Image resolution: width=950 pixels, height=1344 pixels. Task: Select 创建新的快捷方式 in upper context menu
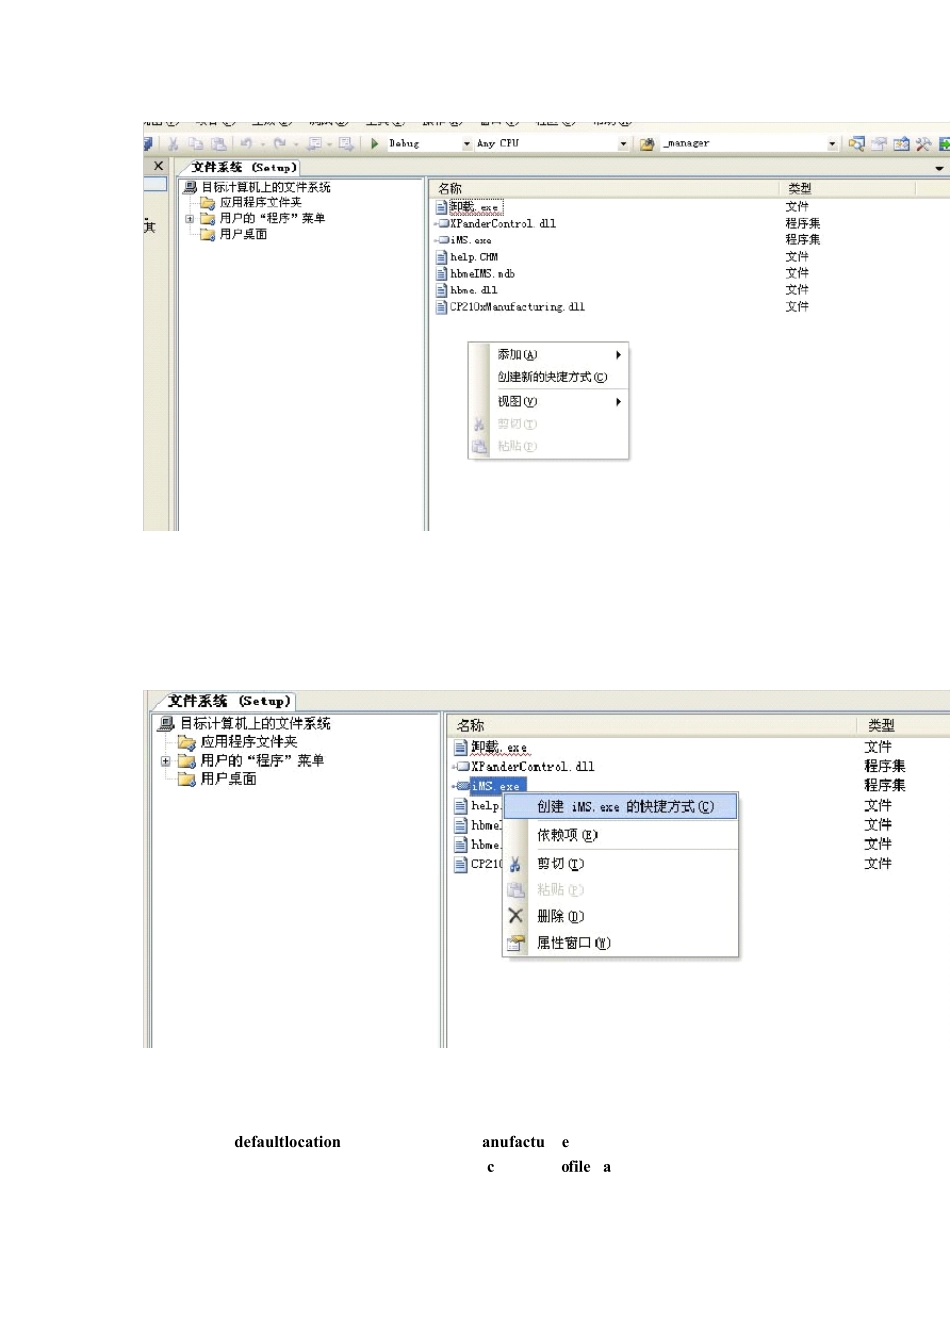pos(552,377)
